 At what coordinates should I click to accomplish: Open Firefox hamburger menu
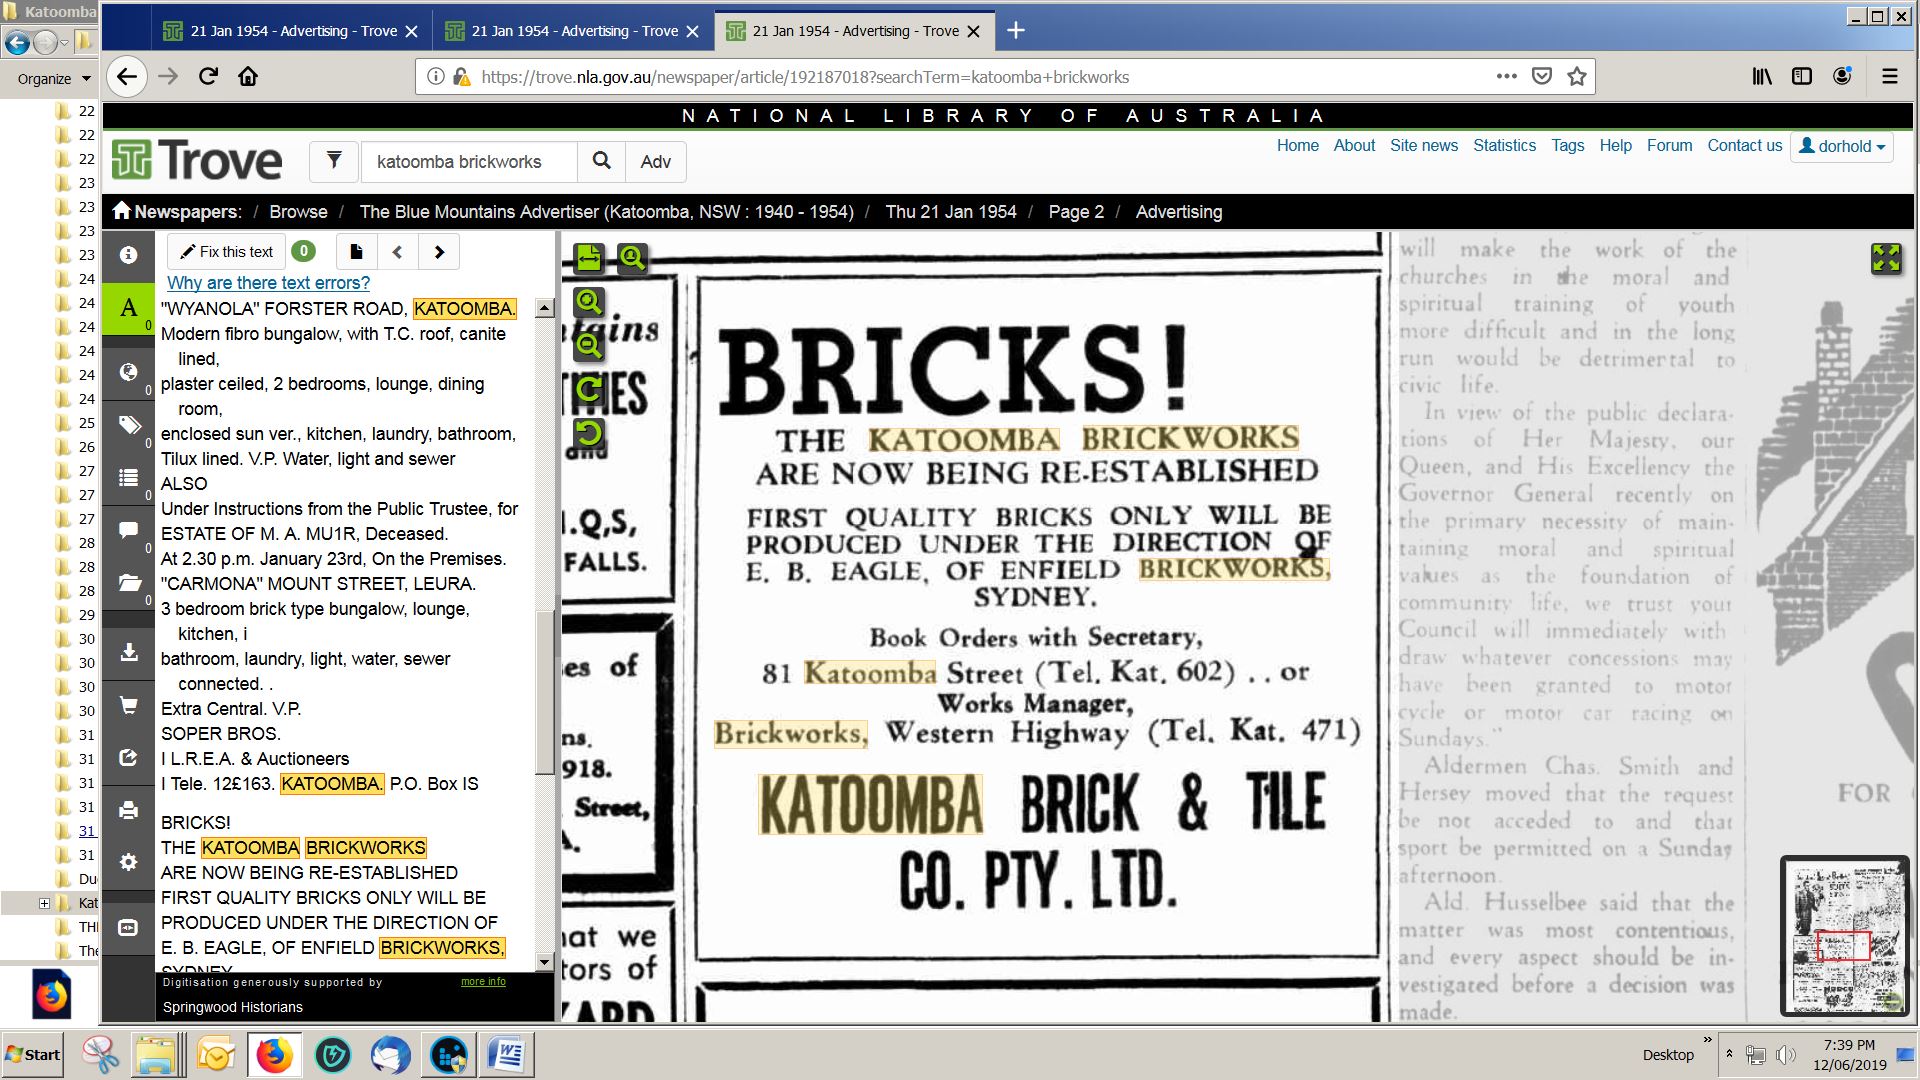click(x=1889, y=77)
